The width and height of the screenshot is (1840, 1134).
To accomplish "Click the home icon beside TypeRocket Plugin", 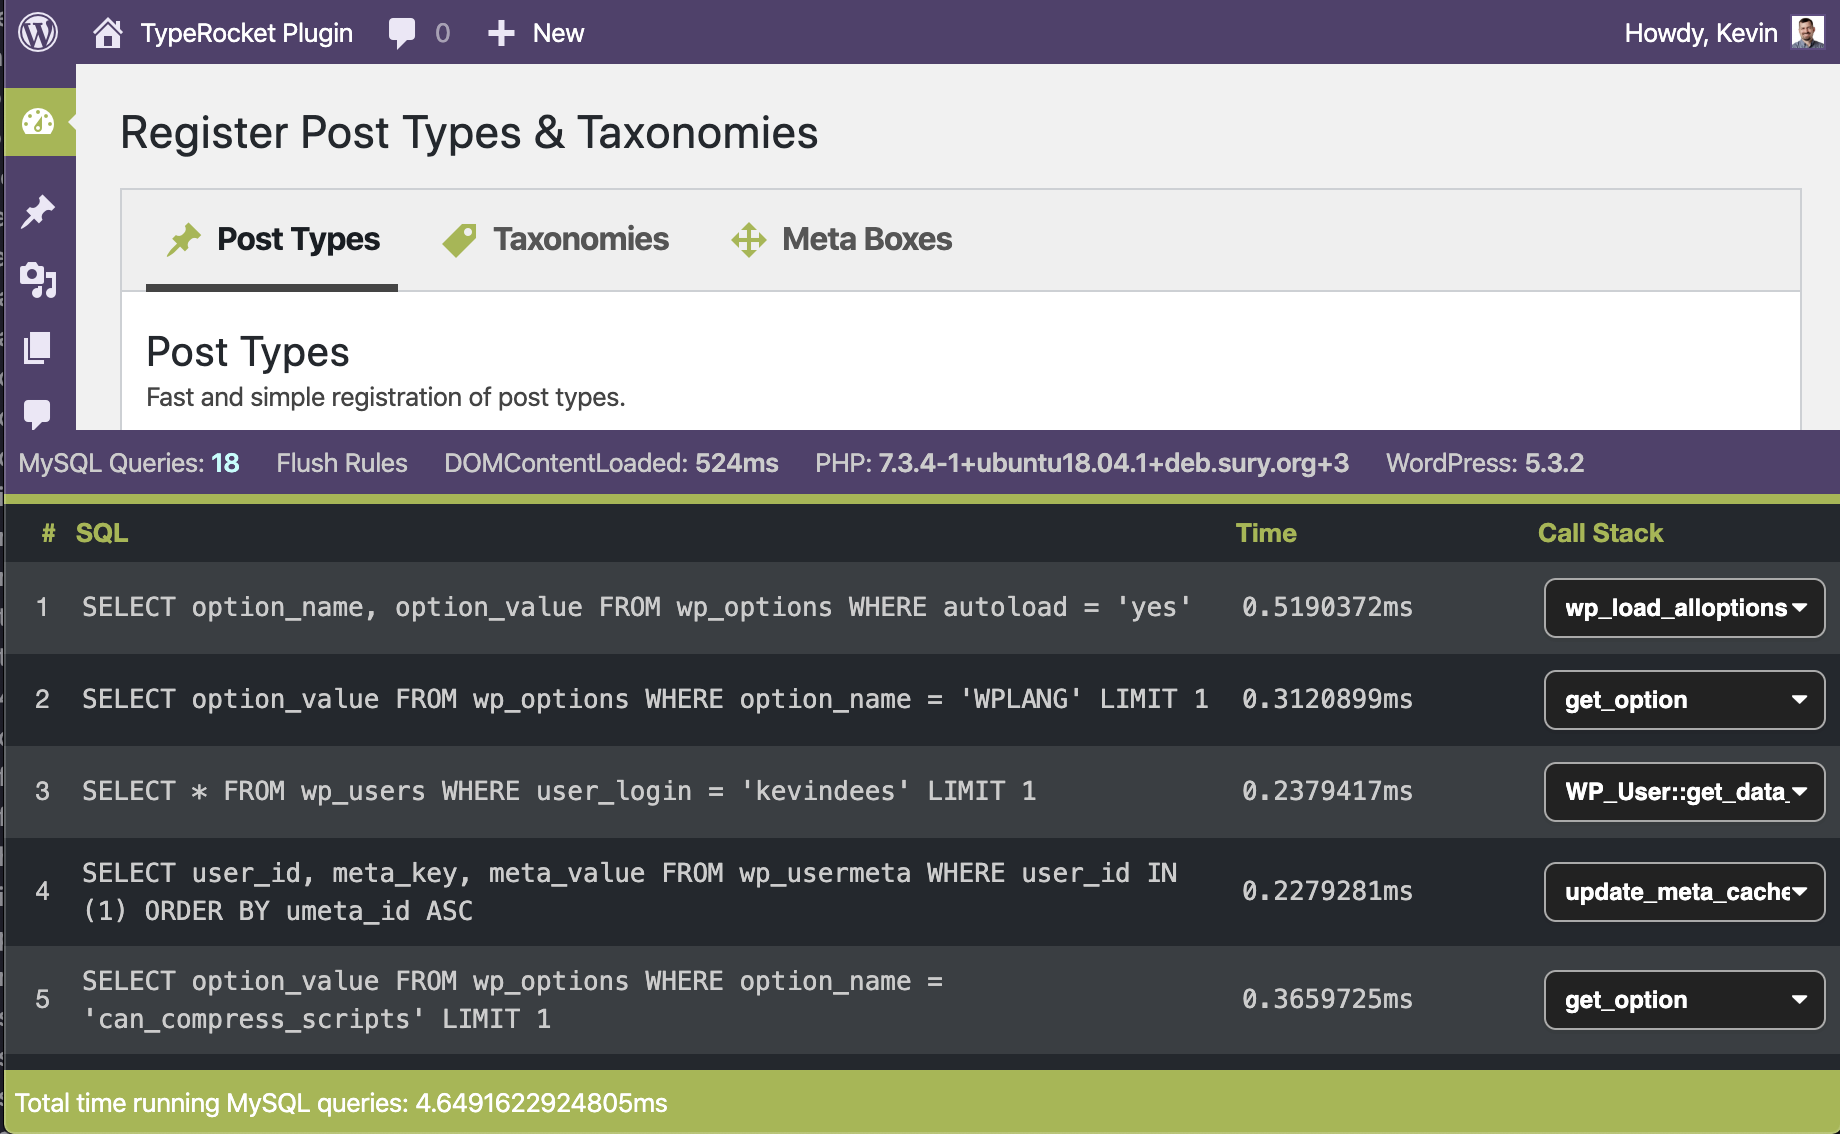I will coord(107,33).
